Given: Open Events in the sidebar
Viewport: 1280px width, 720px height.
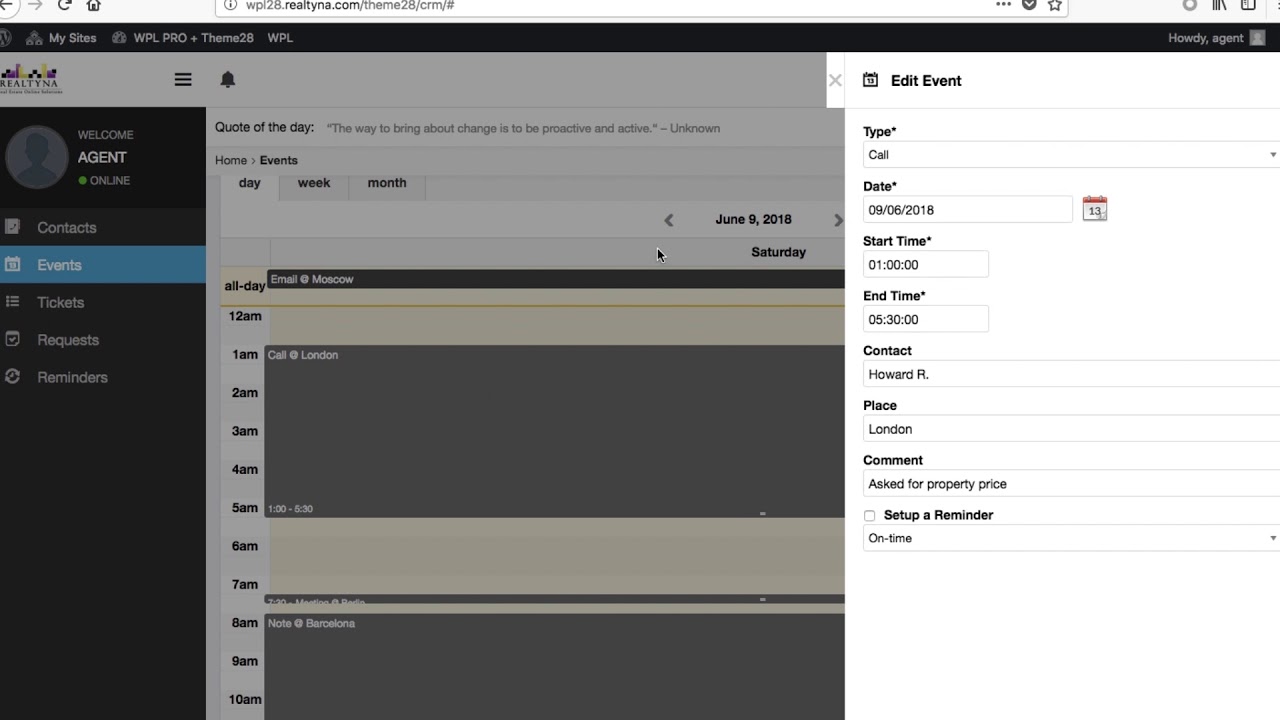Looking at the screenshot, I should point(103,265).
